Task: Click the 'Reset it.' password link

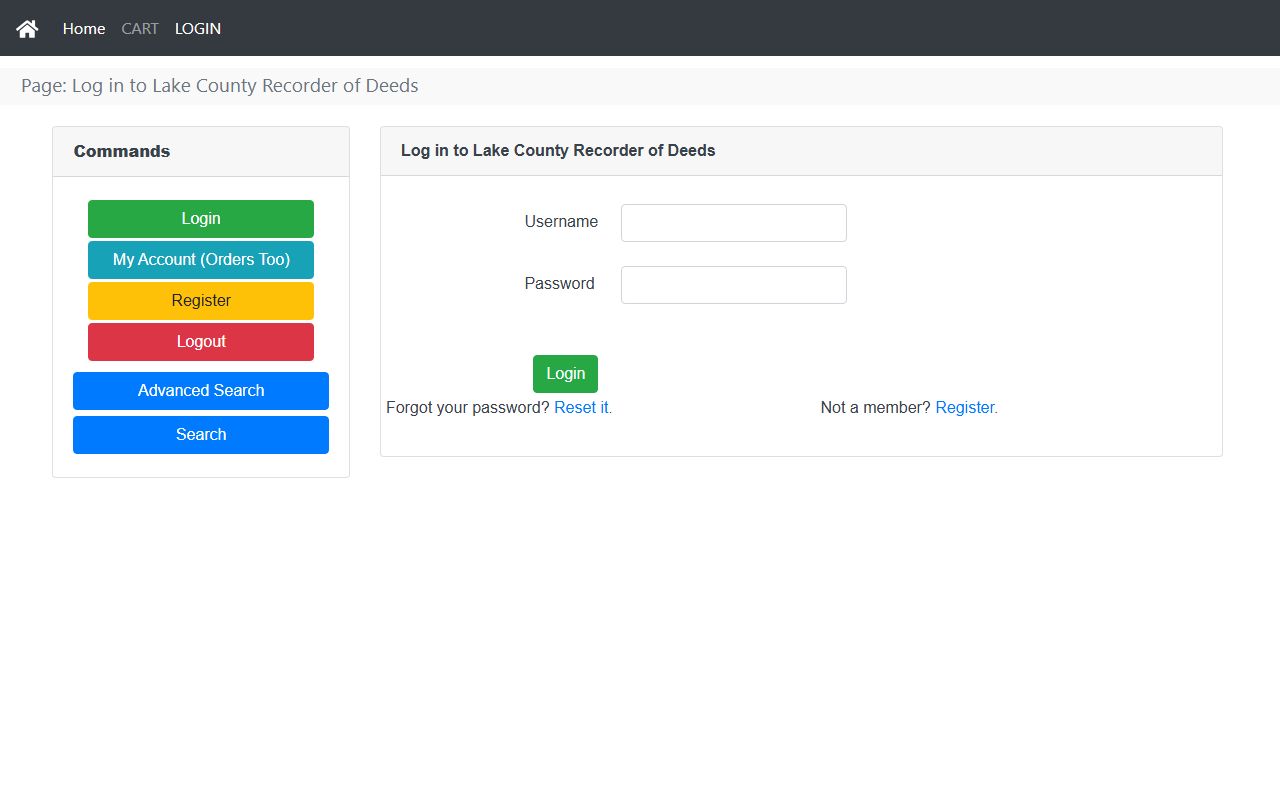Action: pos(583,408)
